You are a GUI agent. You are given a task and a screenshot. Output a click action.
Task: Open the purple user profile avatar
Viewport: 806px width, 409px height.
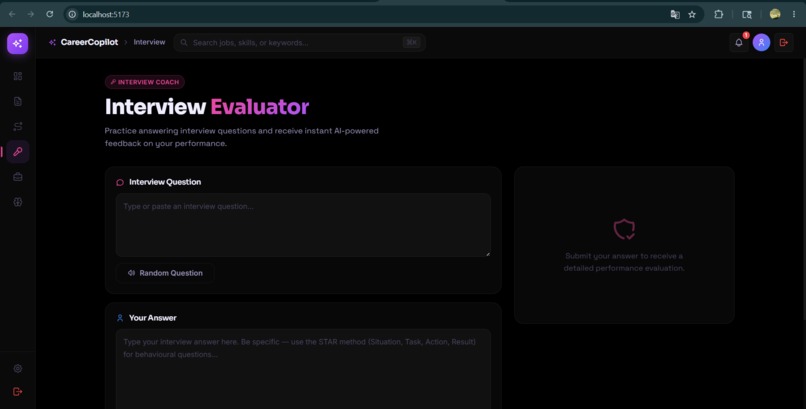(761, 43)
